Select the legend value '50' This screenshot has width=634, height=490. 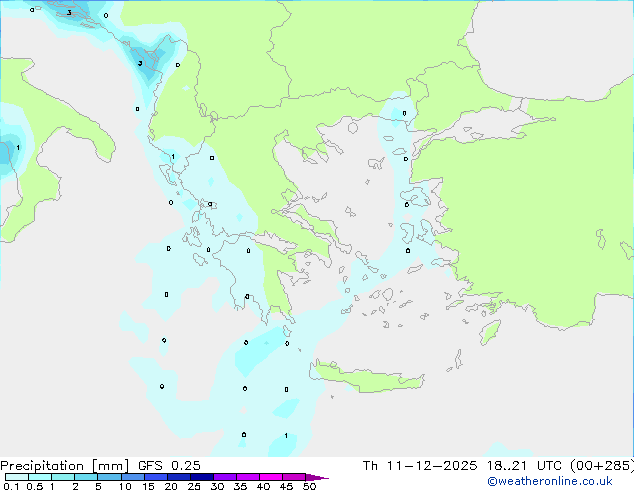[309, 486]
